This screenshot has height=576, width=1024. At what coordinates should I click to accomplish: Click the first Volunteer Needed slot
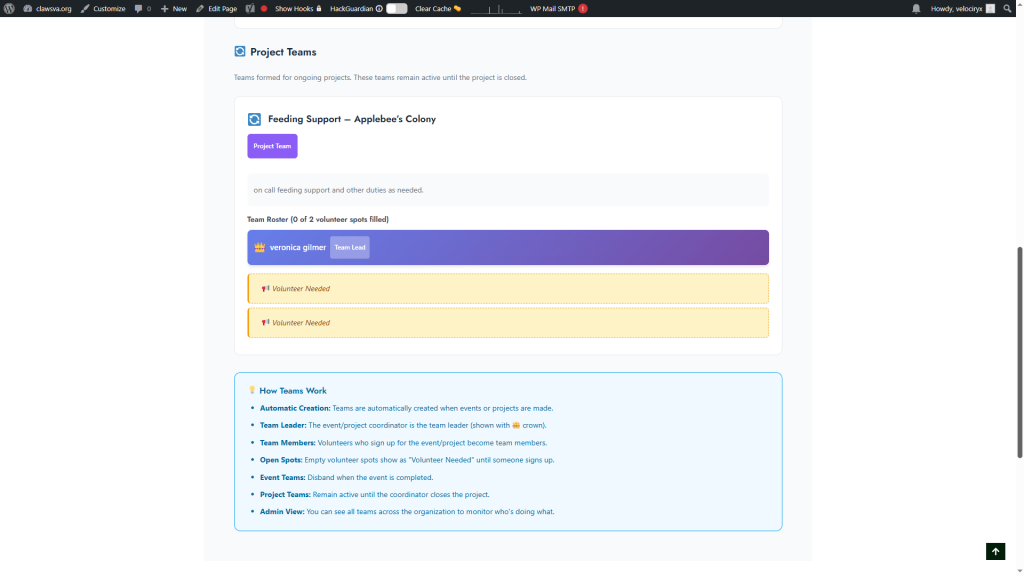508,289
